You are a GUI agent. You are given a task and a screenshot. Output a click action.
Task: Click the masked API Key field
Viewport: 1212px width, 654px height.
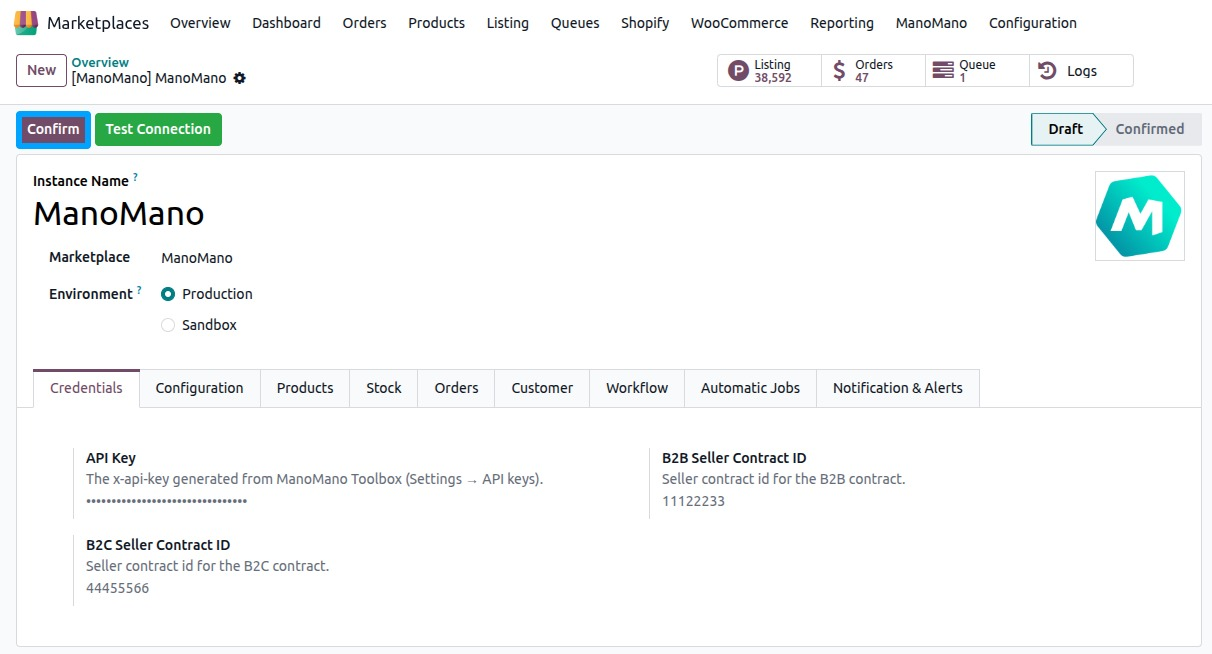[x=166, y=501]
